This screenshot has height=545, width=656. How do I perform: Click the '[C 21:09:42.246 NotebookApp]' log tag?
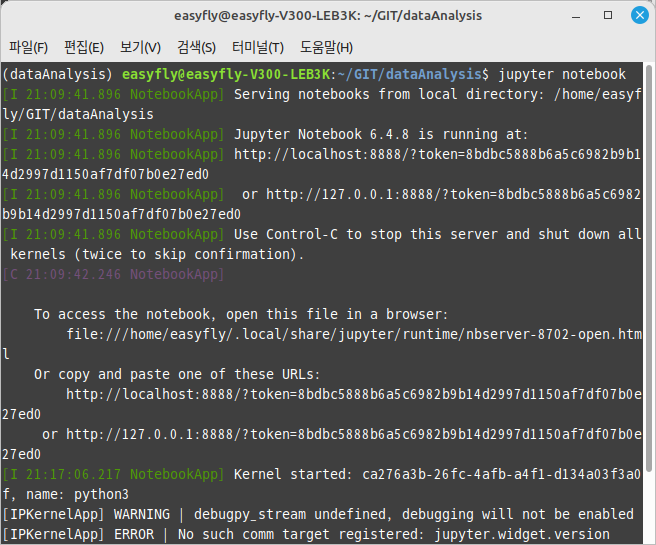click(x=113, y=274)
